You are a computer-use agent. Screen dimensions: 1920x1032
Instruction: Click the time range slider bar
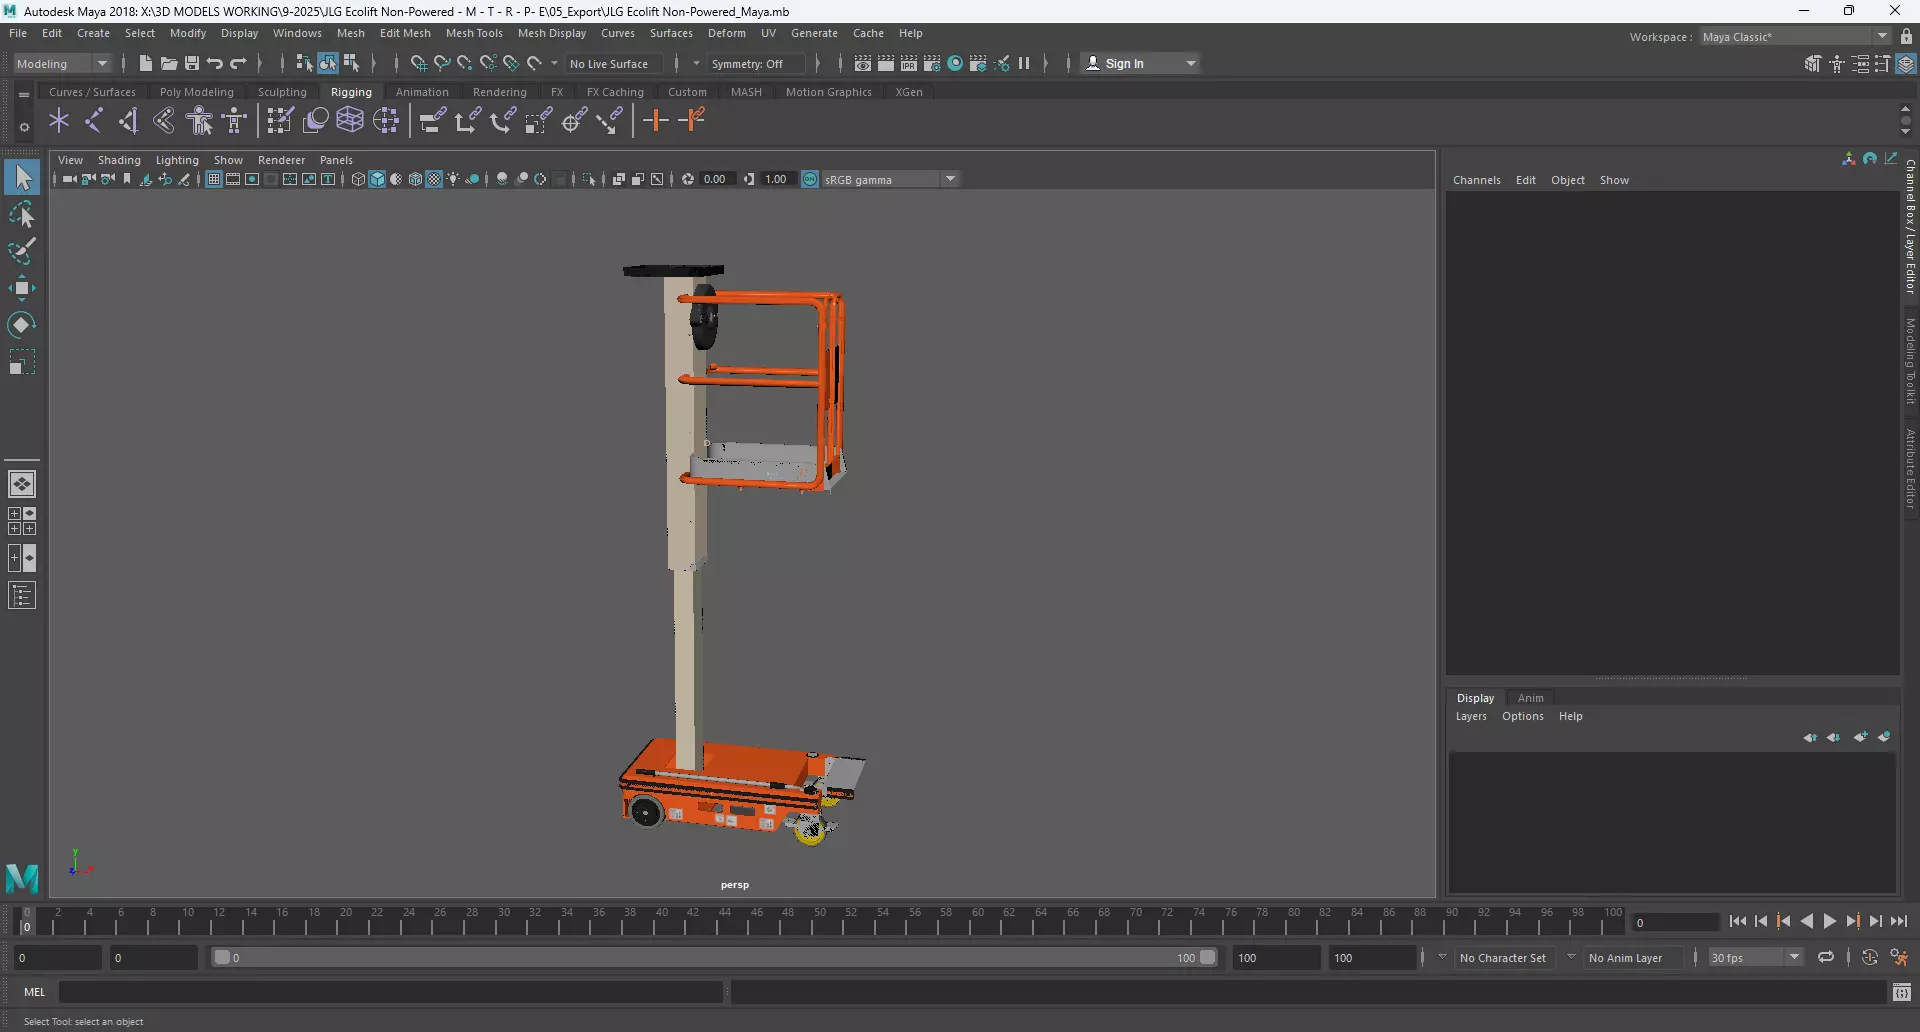point(715,957)
